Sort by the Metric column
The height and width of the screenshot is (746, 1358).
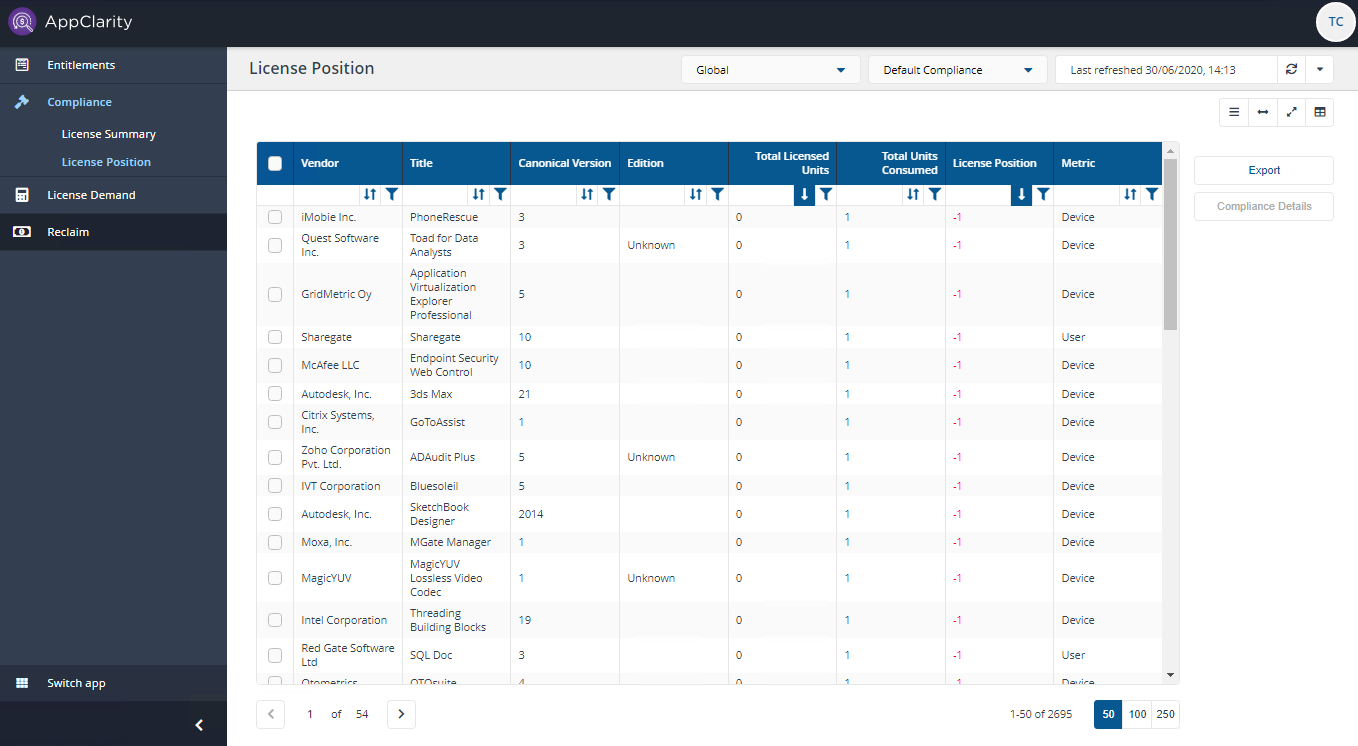point(1130,195)
